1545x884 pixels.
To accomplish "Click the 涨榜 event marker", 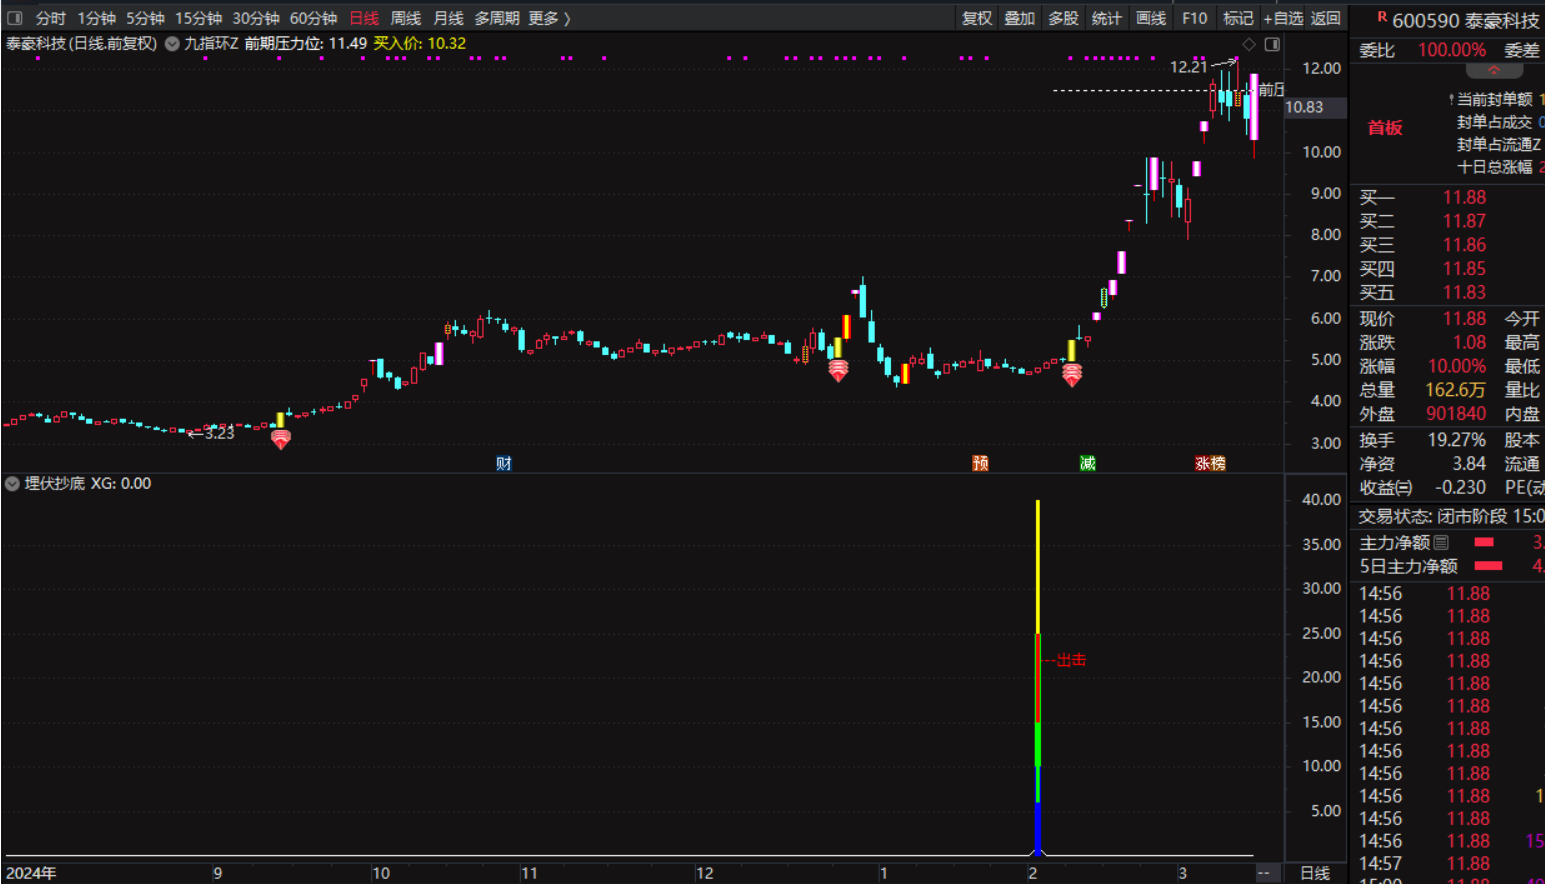I will tap(1210, 463).
